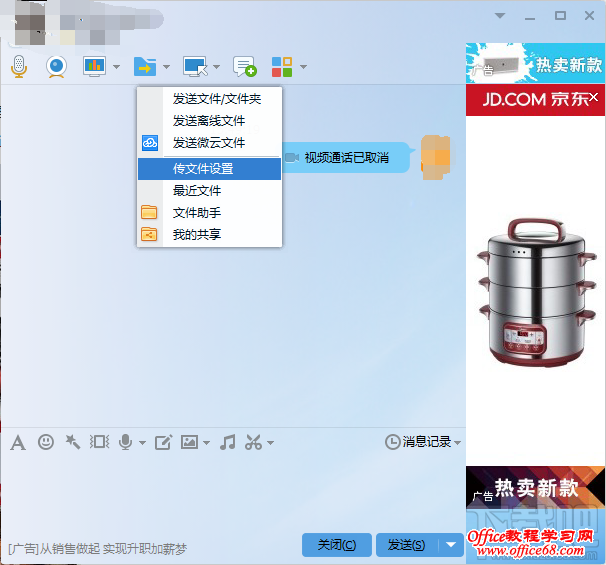Open the magic emoticon wand icon

click(x=73, y=442)
